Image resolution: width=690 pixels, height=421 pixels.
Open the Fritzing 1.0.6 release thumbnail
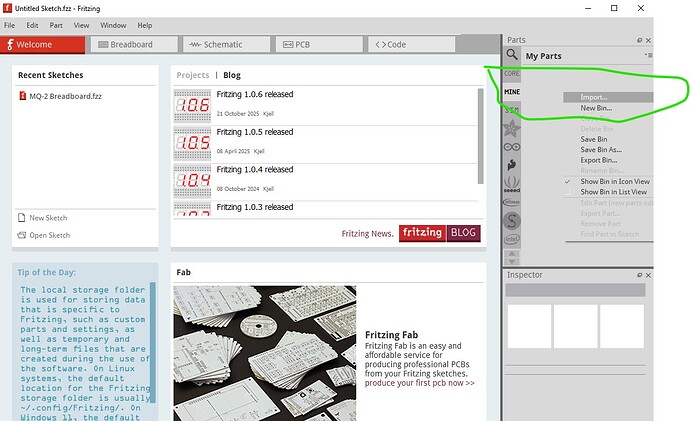(x=191, y=104)
